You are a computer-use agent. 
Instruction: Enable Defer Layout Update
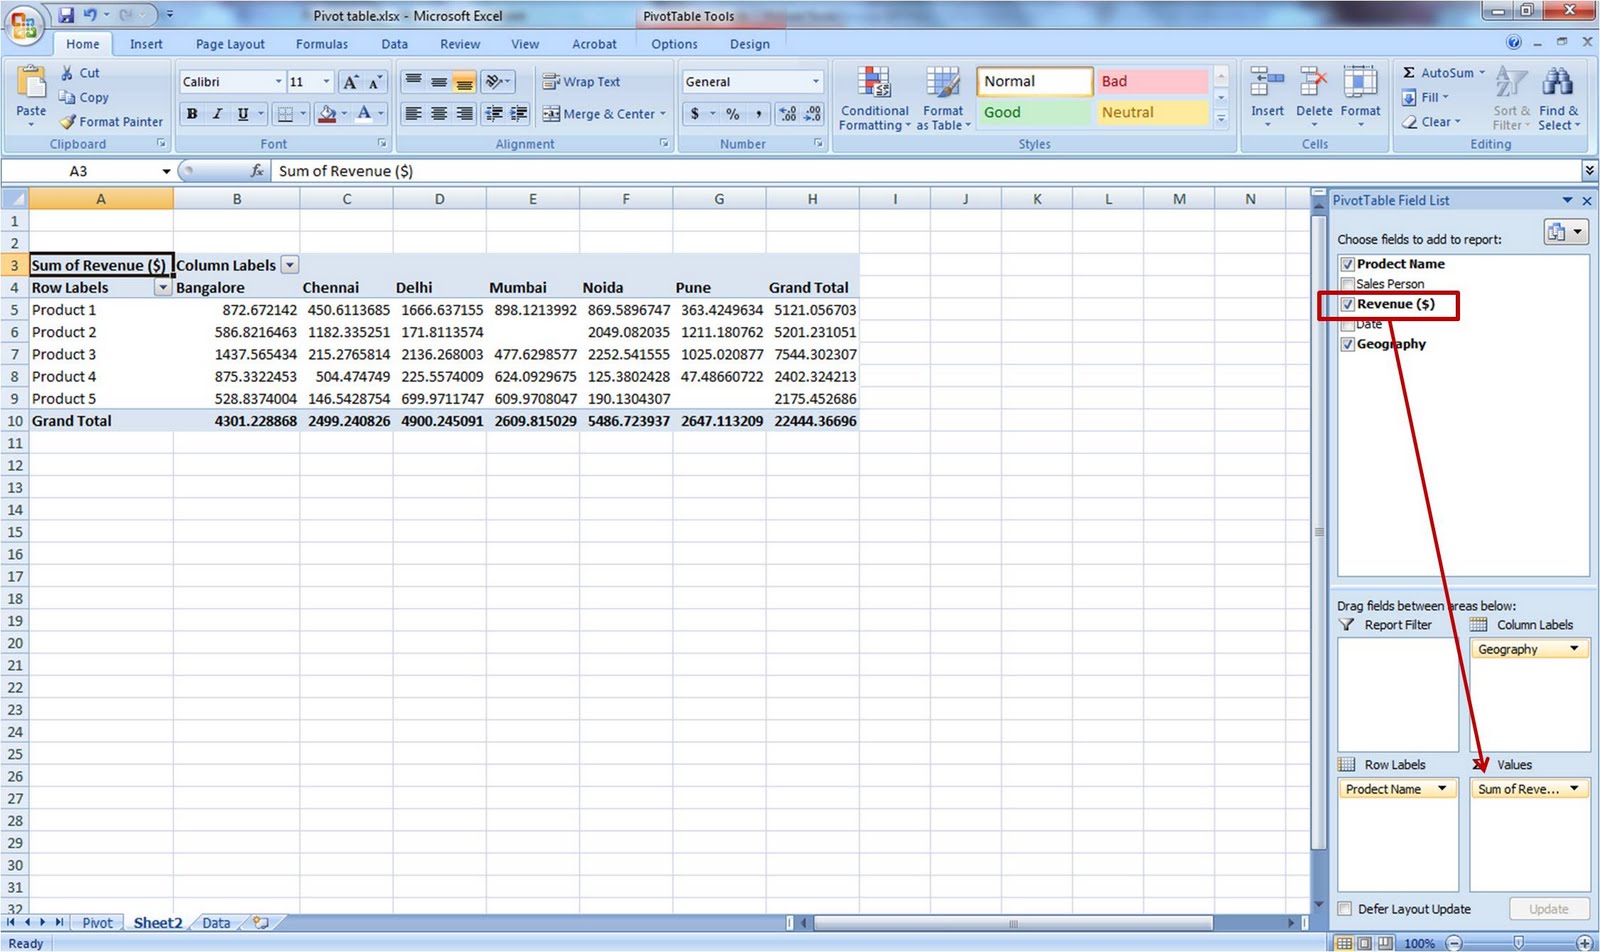click(1344, 908)
